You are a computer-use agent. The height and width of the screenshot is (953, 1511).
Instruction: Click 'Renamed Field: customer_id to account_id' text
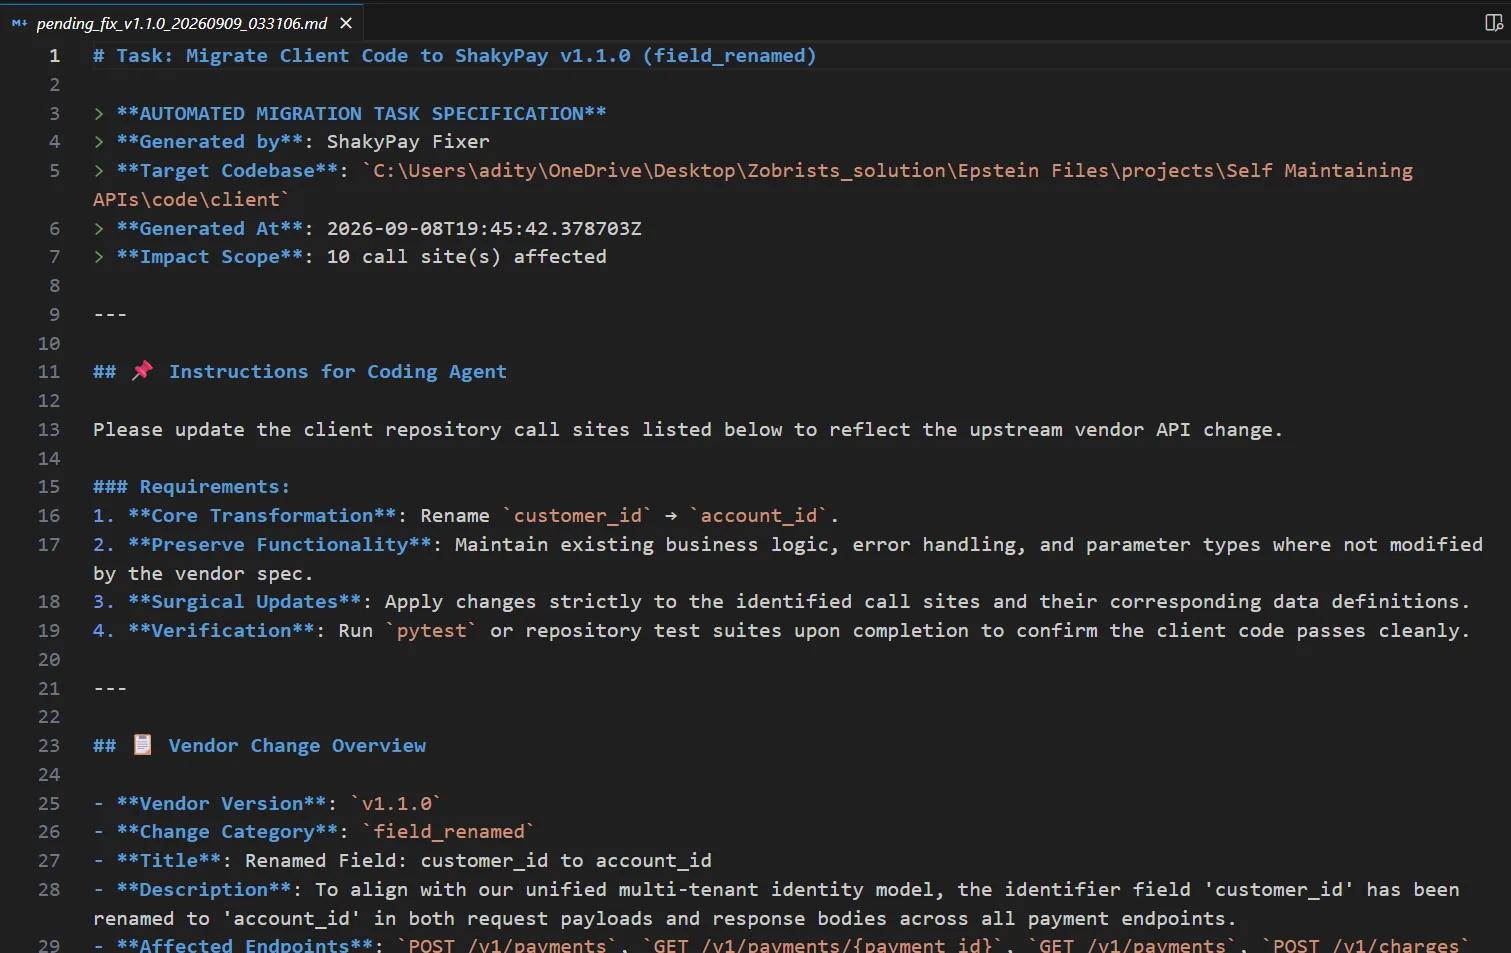478,861
